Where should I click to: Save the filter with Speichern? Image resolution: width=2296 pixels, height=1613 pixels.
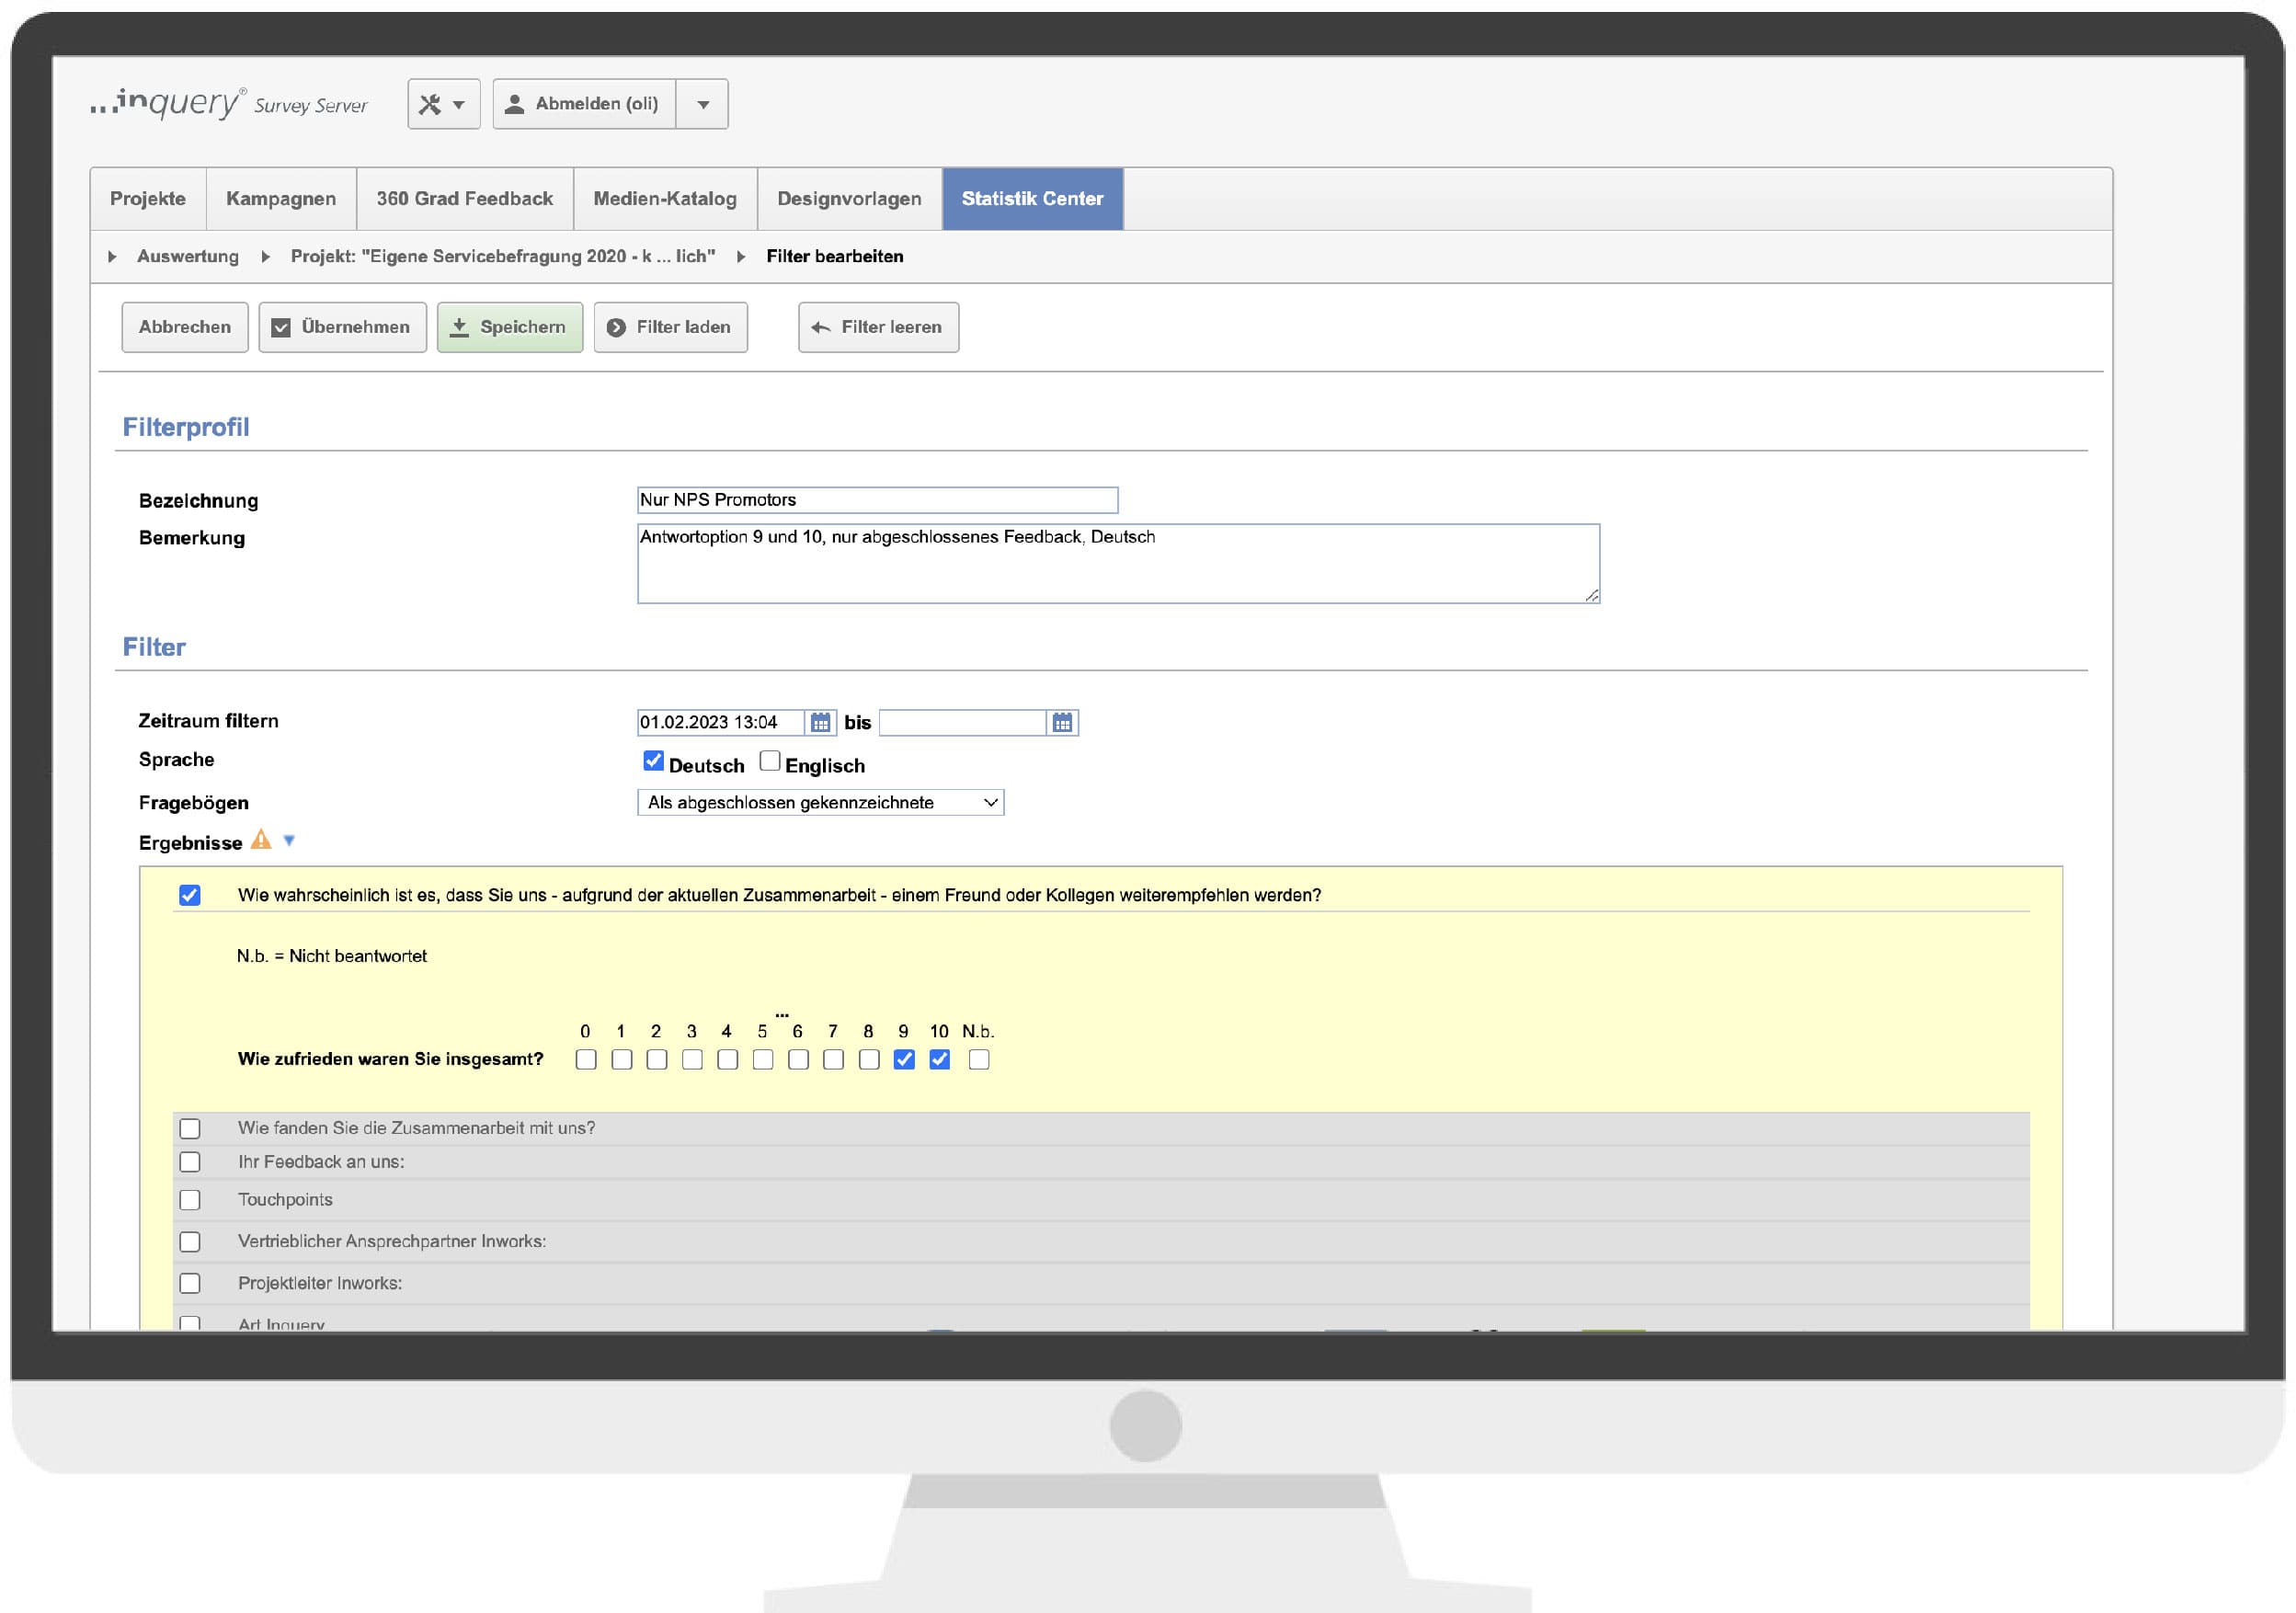point(510,327)
